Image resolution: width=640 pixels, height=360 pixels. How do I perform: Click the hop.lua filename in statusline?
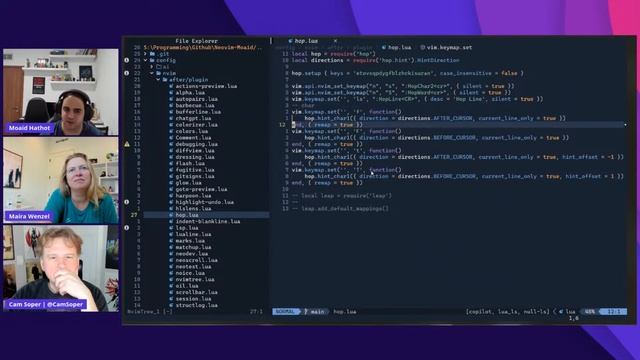[x=345, y=311]
